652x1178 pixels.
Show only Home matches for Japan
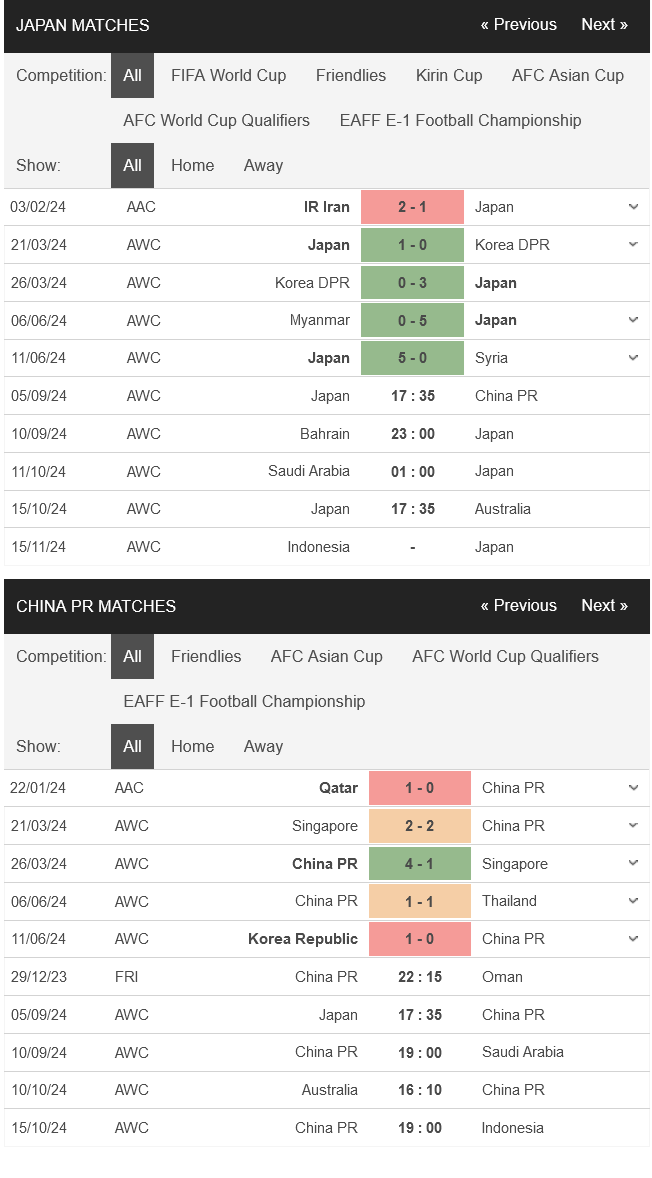pyautogui.click(x=192, y=166)
